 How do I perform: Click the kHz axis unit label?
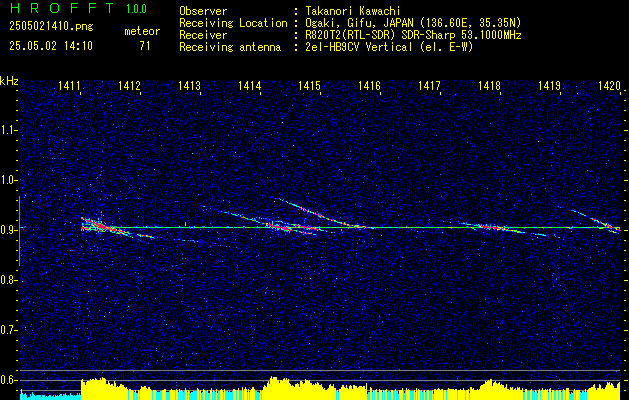tap(9, 81)
